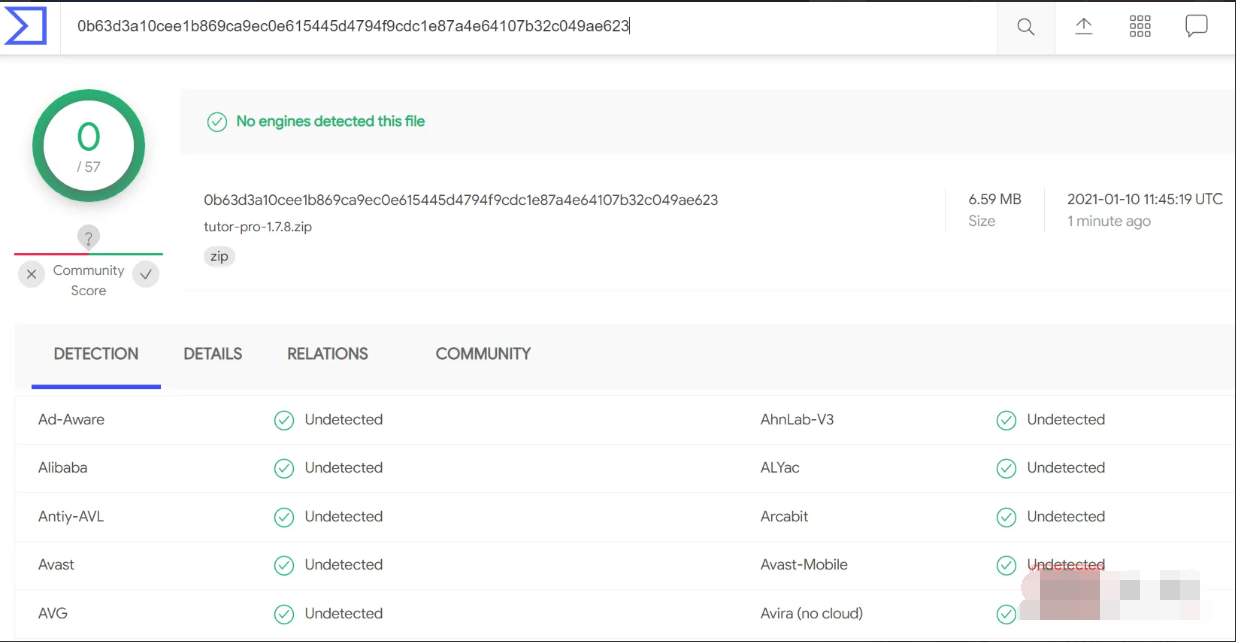Select the Ad-Aware Undetected check icon
The height and width of the screenshot is (642, 1236).
[284, 420]
